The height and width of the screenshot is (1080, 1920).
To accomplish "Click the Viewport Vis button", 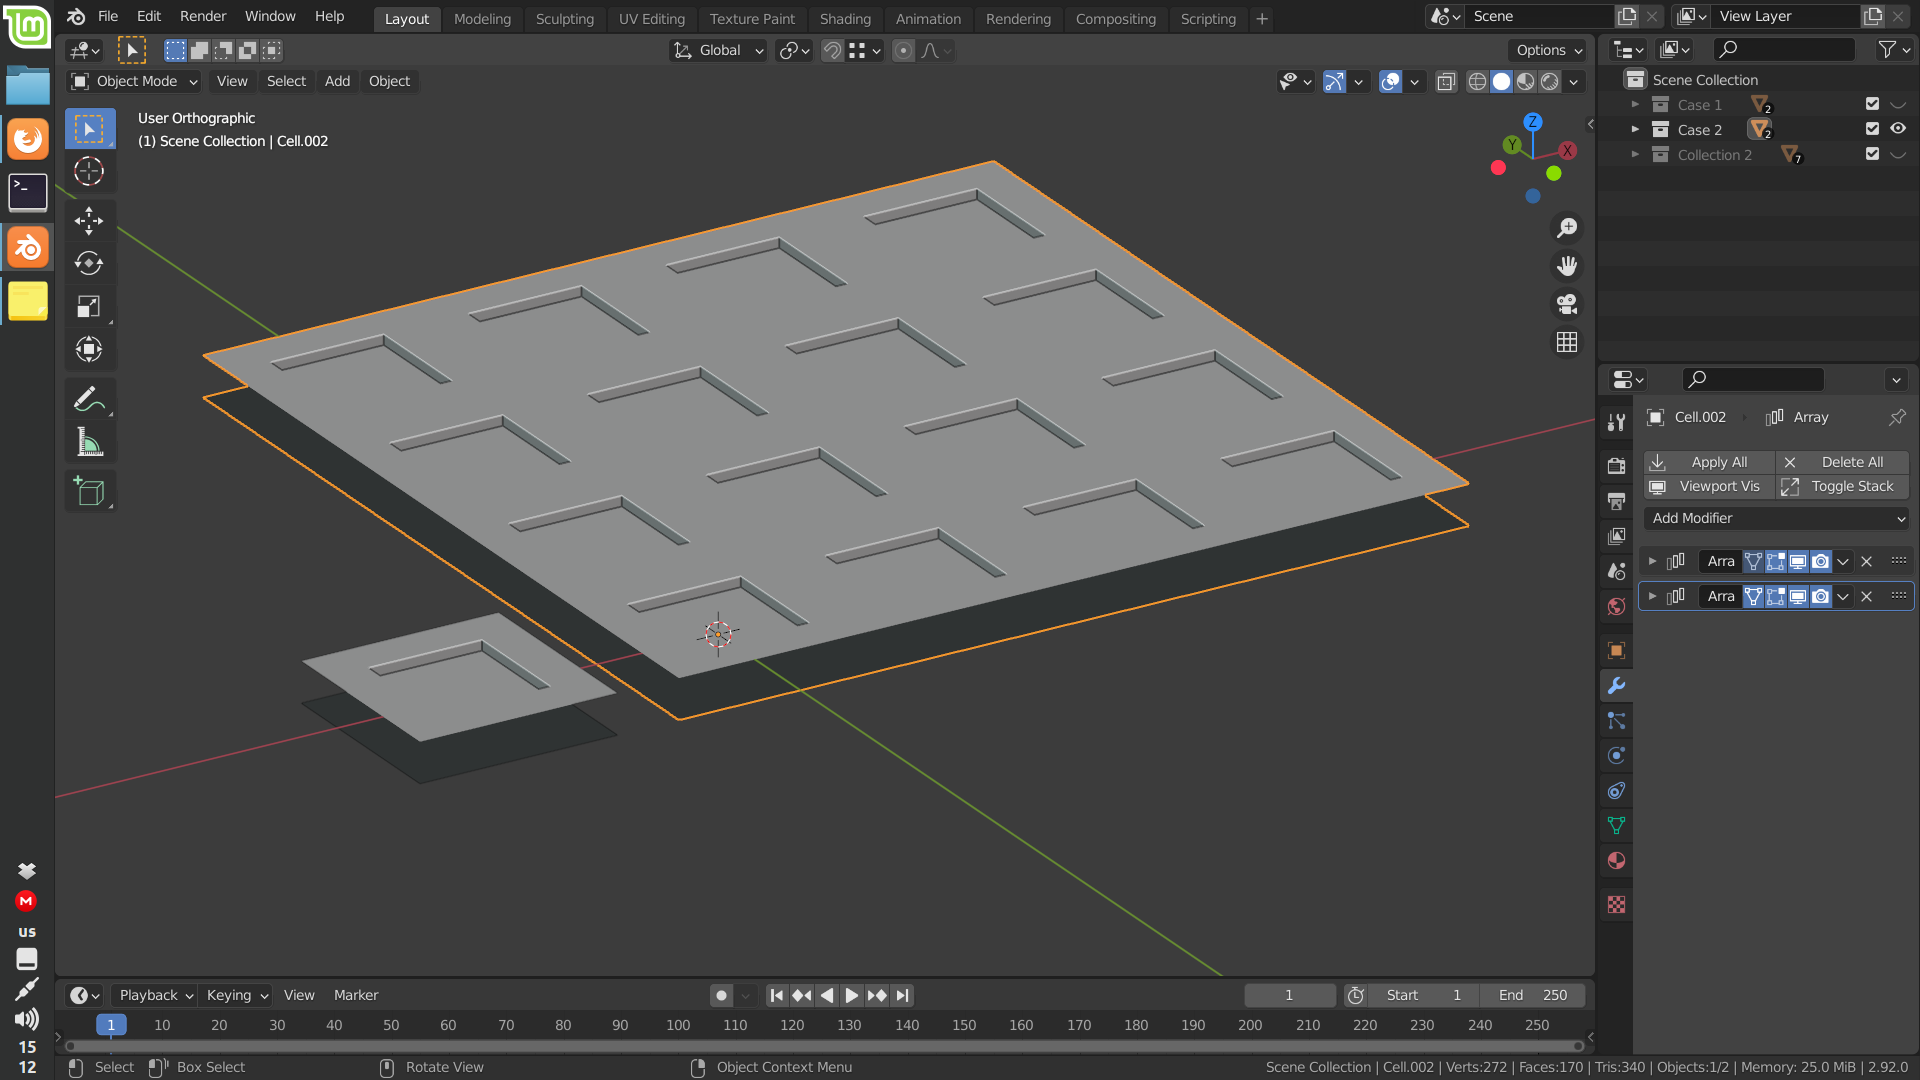I will click(1709, 487).
